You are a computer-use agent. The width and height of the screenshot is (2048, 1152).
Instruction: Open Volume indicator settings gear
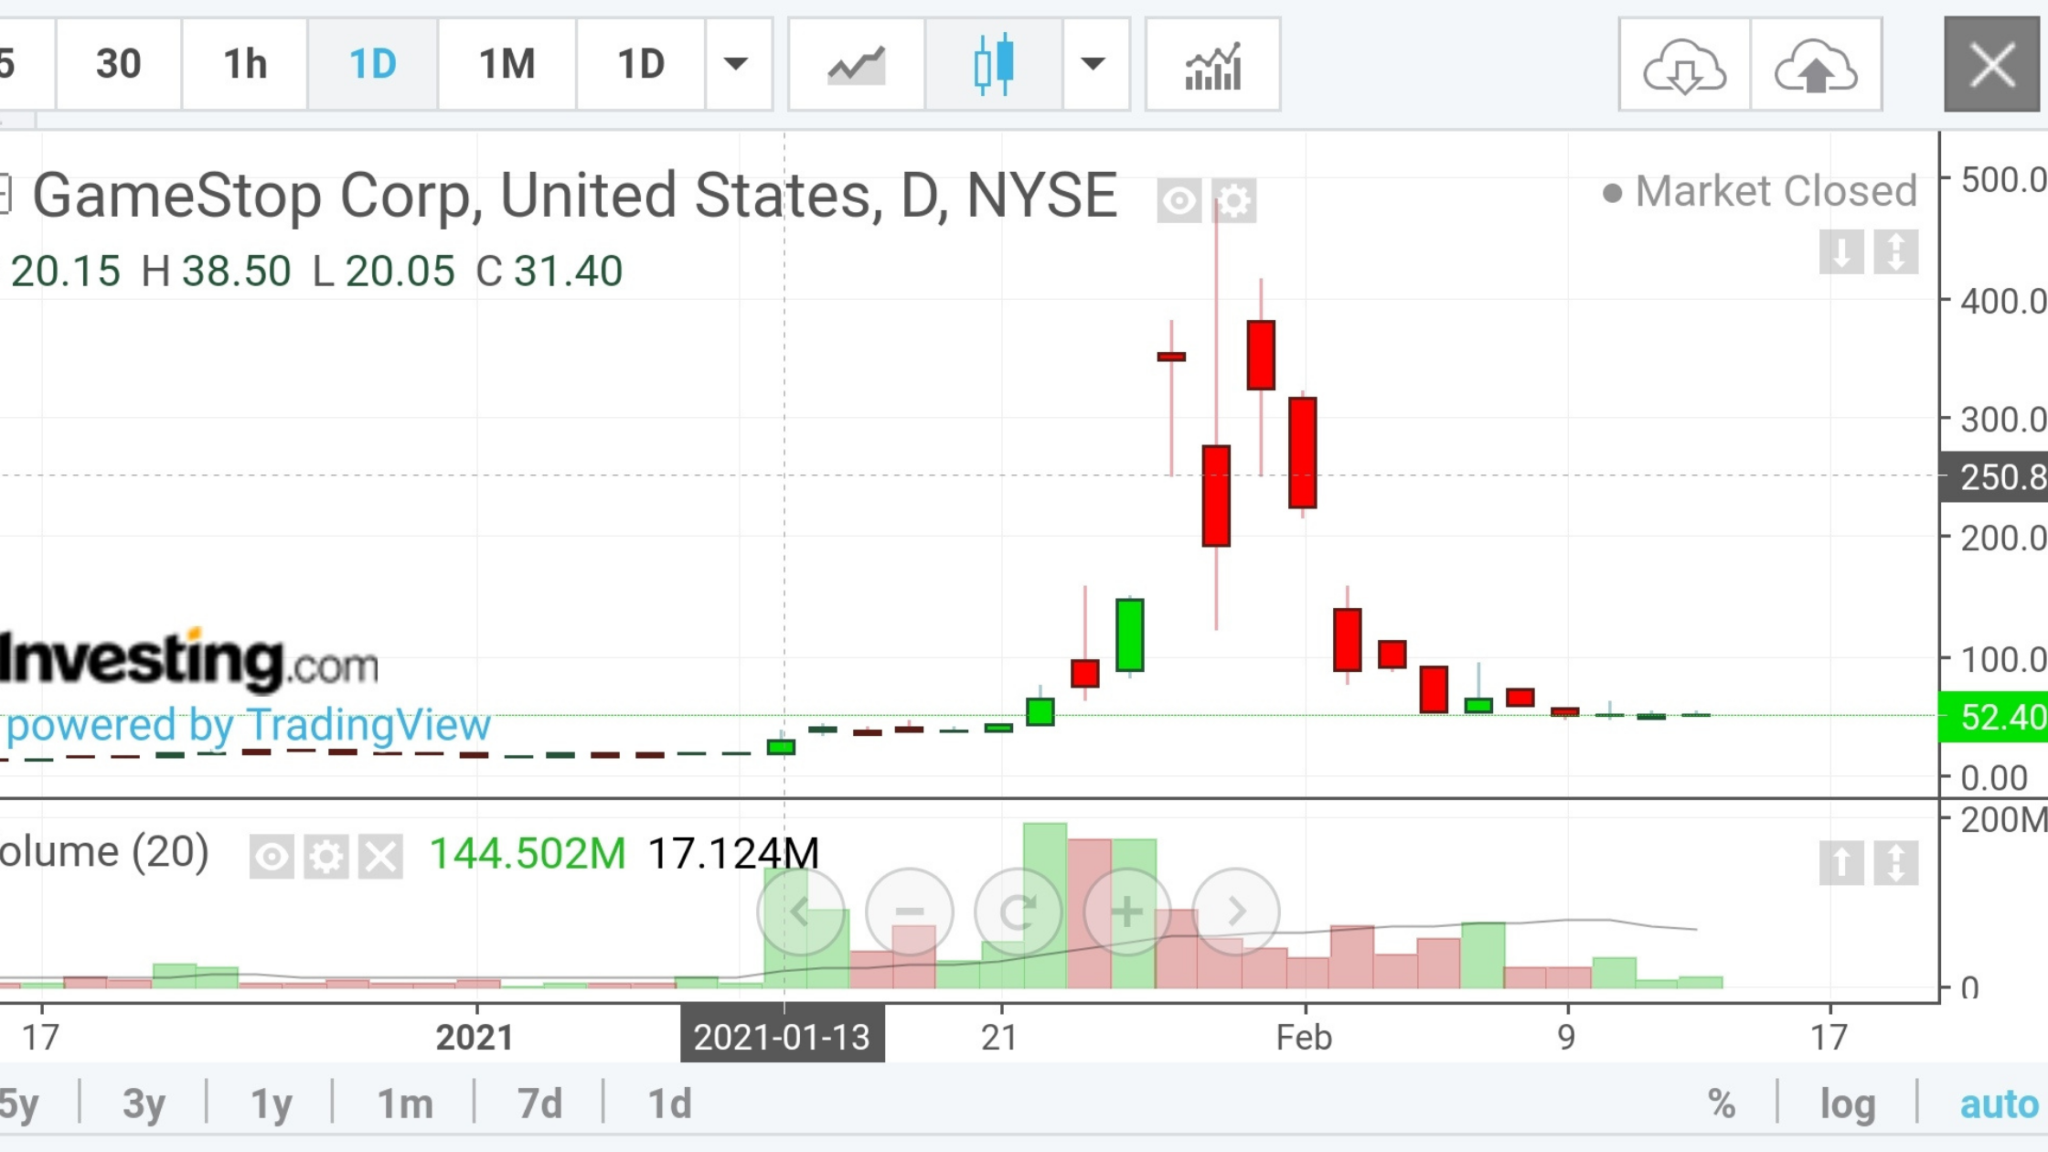(x=326, y=857)
